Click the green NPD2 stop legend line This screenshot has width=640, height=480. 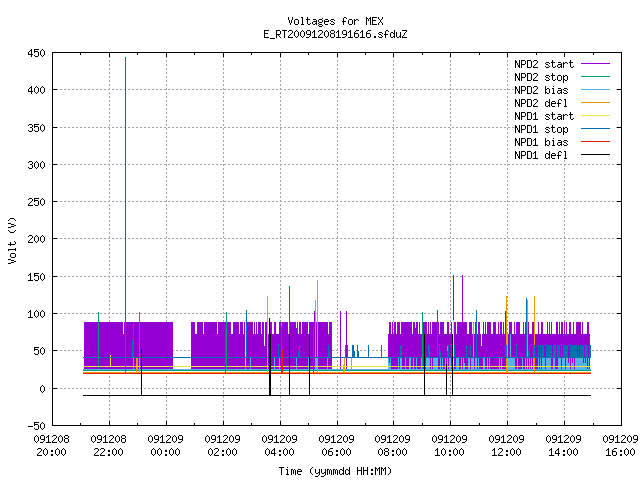596,77
